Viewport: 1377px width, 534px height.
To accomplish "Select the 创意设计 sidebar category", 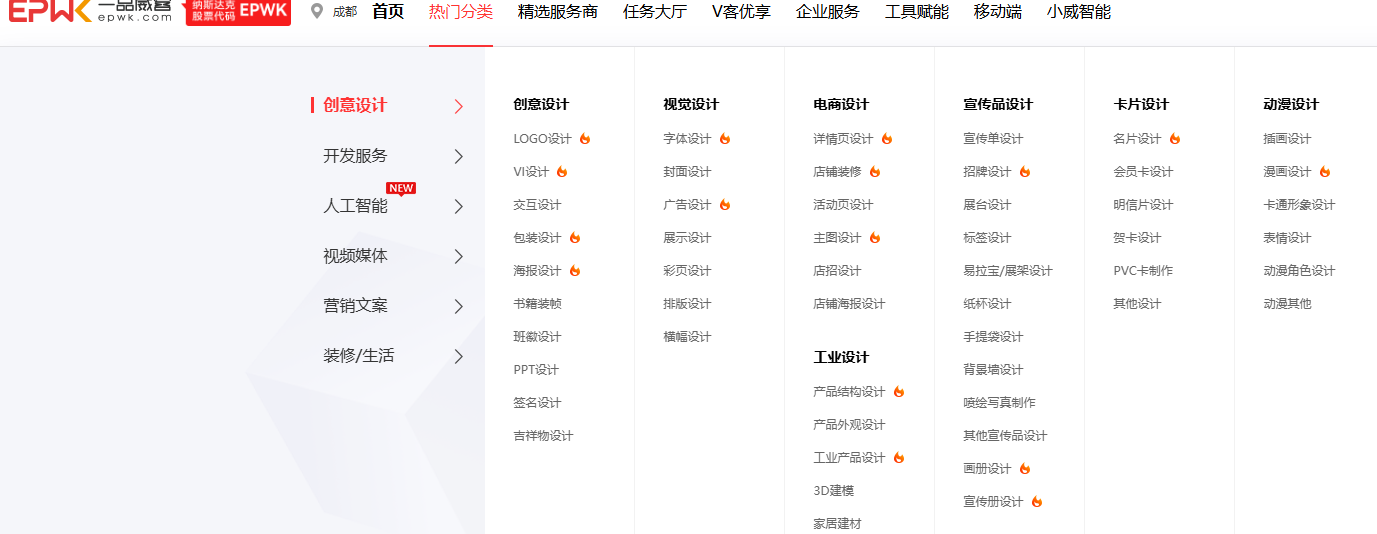I will [x=355, y=105].
